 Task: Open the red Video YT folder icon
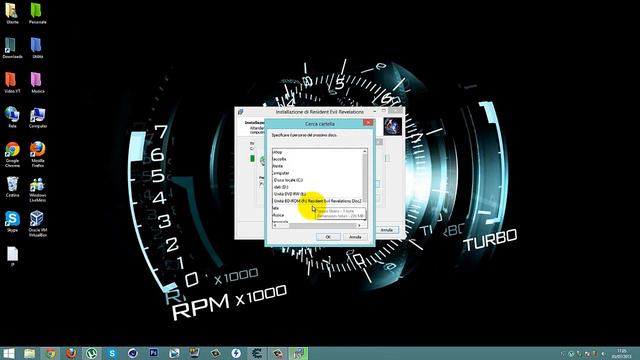(12, 82)
